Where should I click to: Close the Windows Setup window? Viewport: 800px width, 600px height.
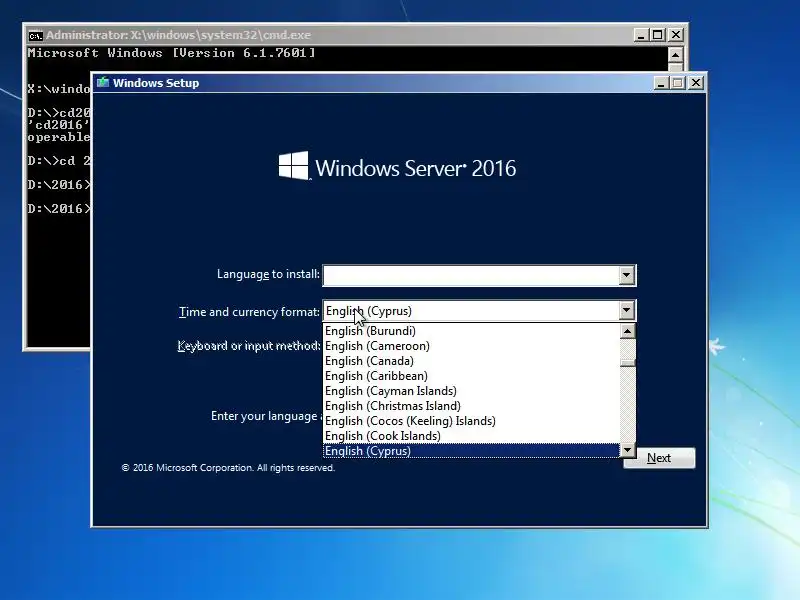point(696,83)
